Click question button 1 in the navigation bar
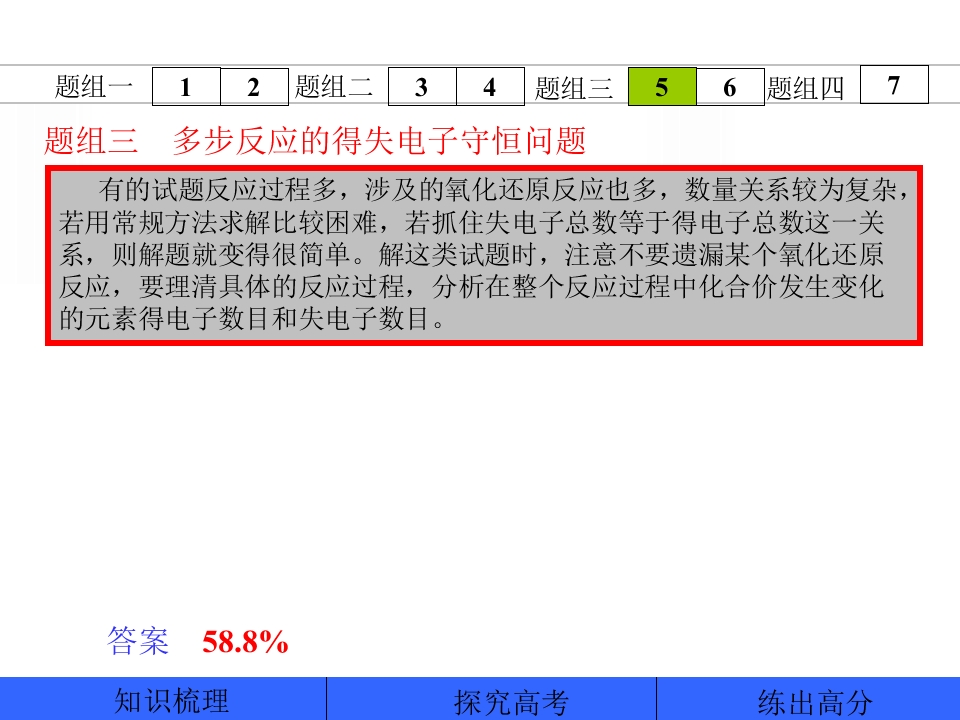The width and height of the screenshot is (960, 720). pyautogui.click(x=186, y=87)
